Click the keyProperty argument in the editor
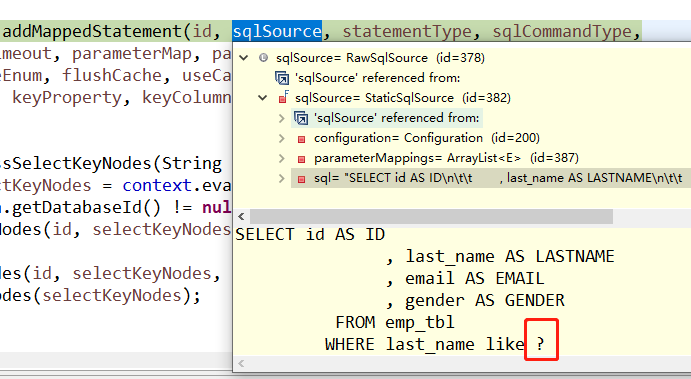 click(67, 97)
